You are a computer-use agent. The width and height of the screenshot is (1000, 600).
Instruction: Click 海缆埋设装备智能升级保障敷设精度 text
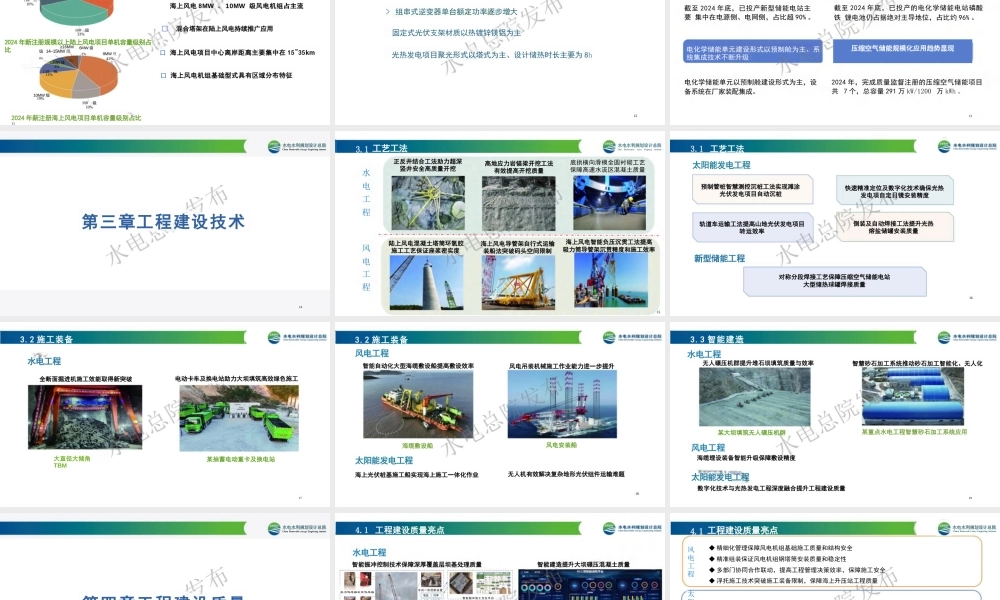tap(746, 458)
